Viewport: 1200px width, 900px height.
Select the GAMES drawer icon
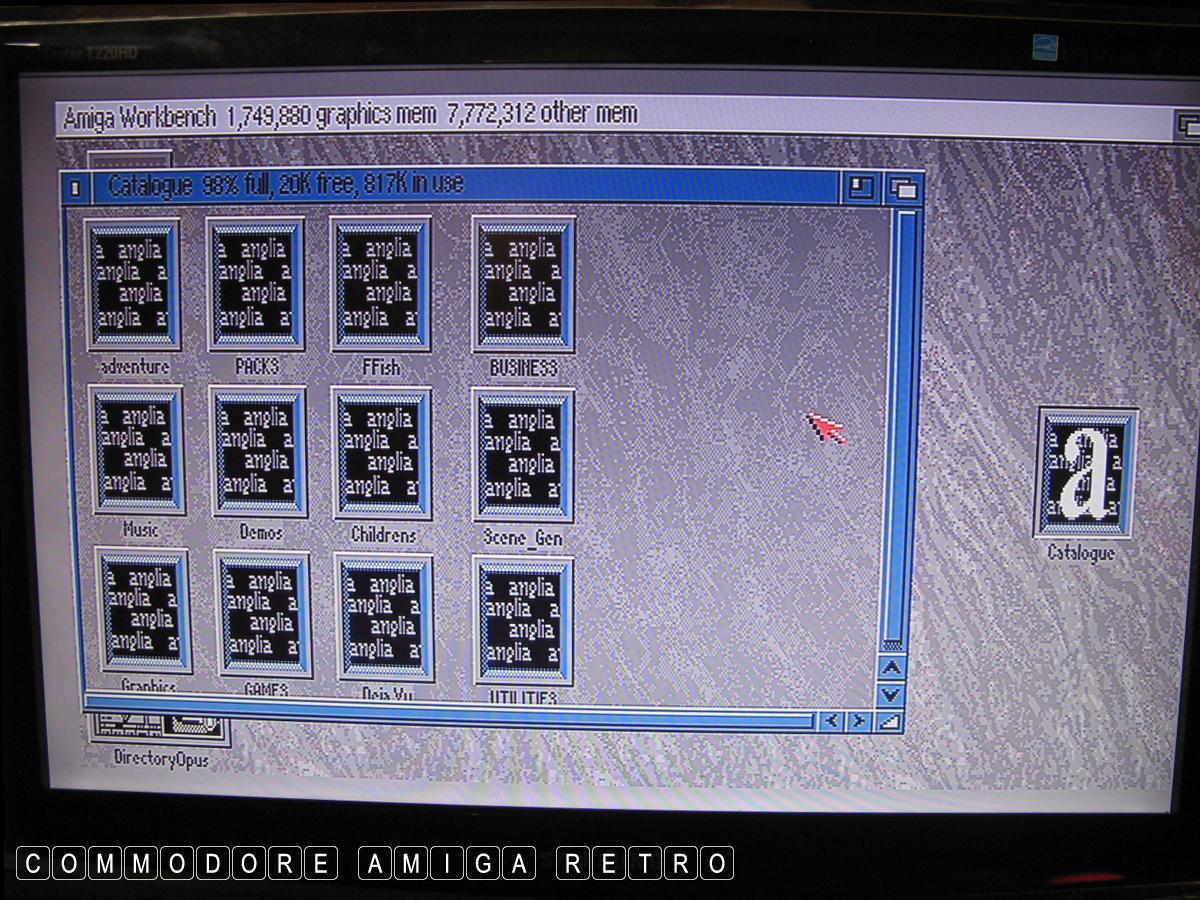pyautogui.click(x=264, y=614)
